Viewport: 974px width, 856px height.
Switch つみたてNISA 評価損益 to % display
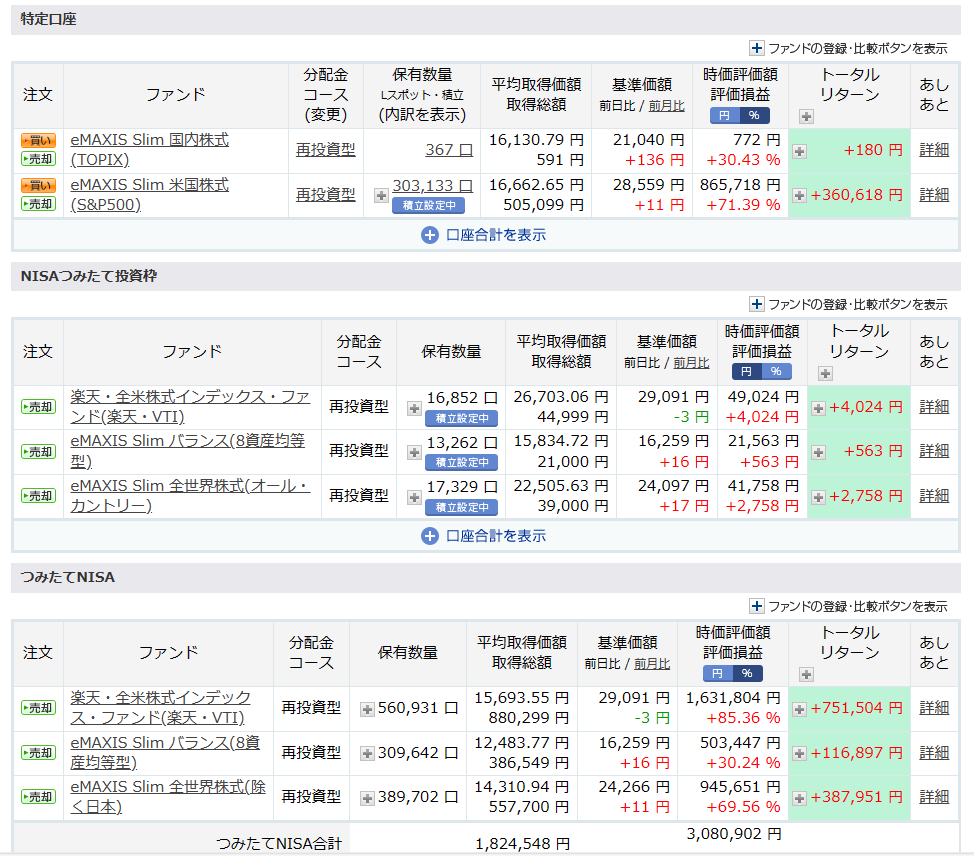748,673
